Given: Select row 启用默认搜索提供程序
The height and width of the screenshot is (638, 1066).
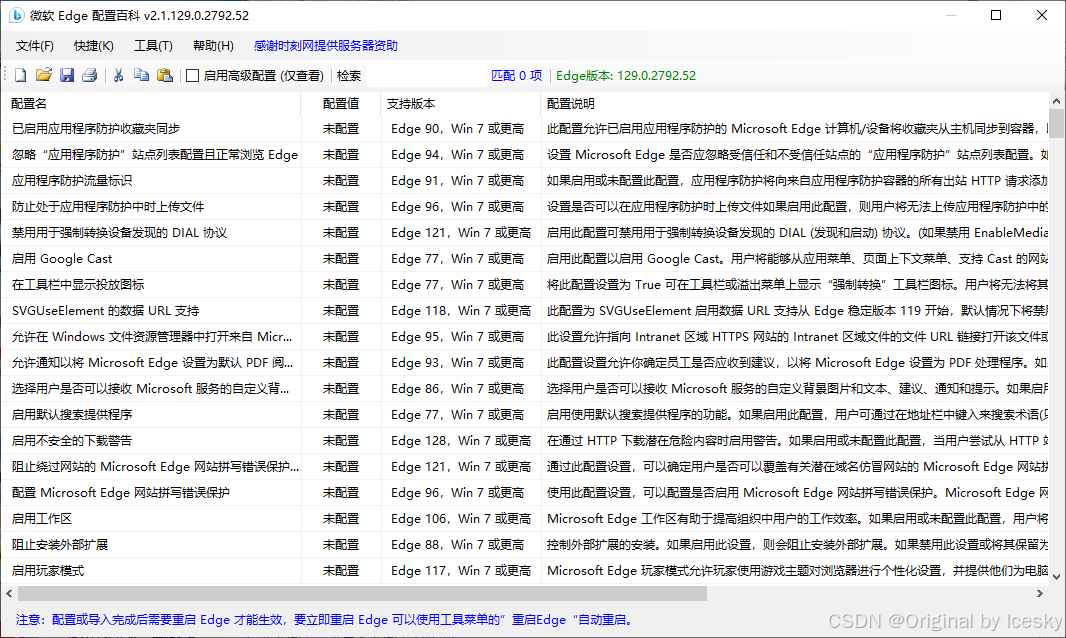Looking at the screenshot, I should coord(525,414).
